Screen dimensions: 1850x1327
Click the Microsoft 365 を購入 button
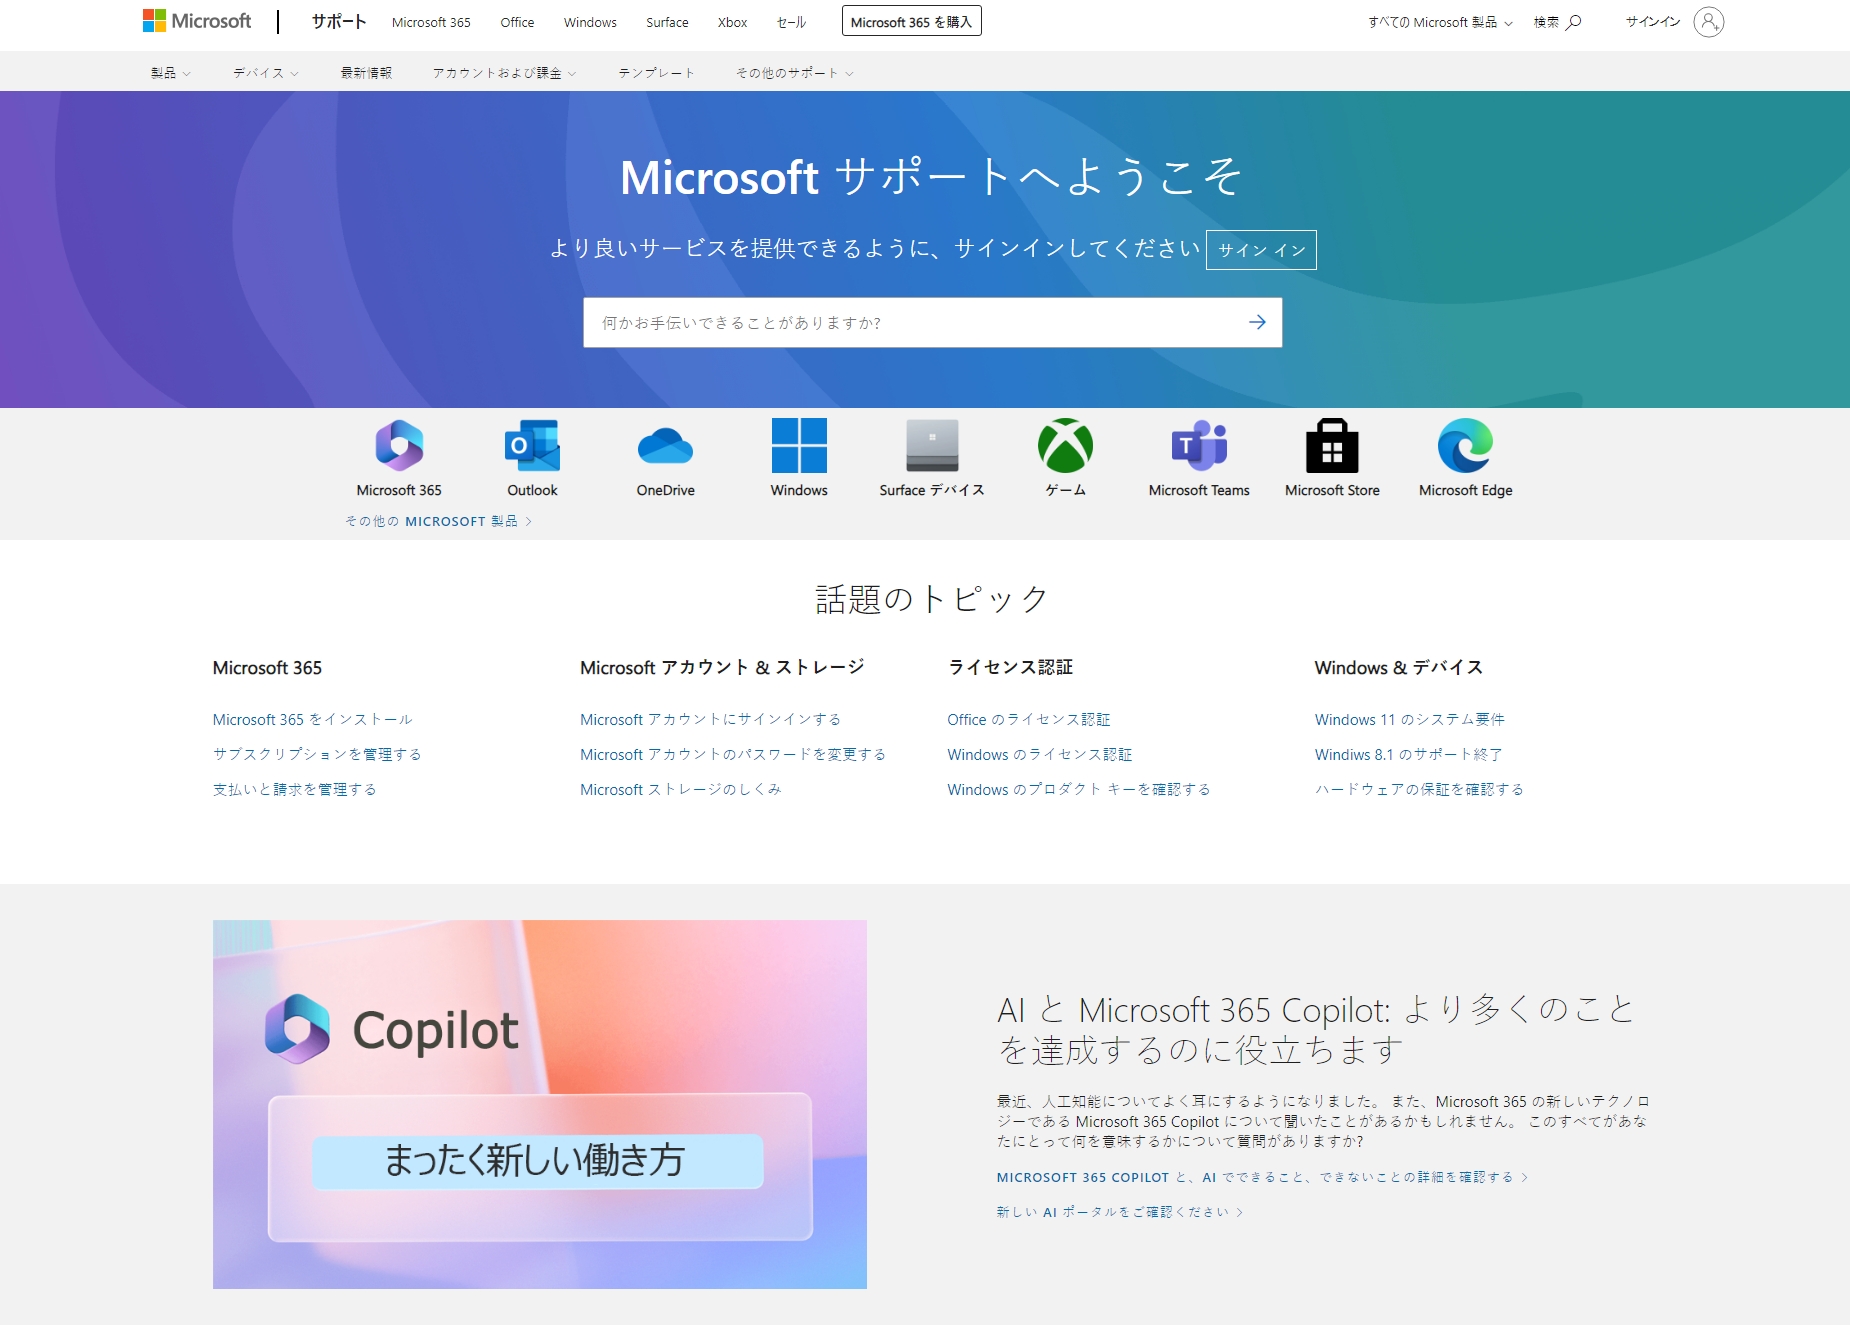tap(911, 22)
